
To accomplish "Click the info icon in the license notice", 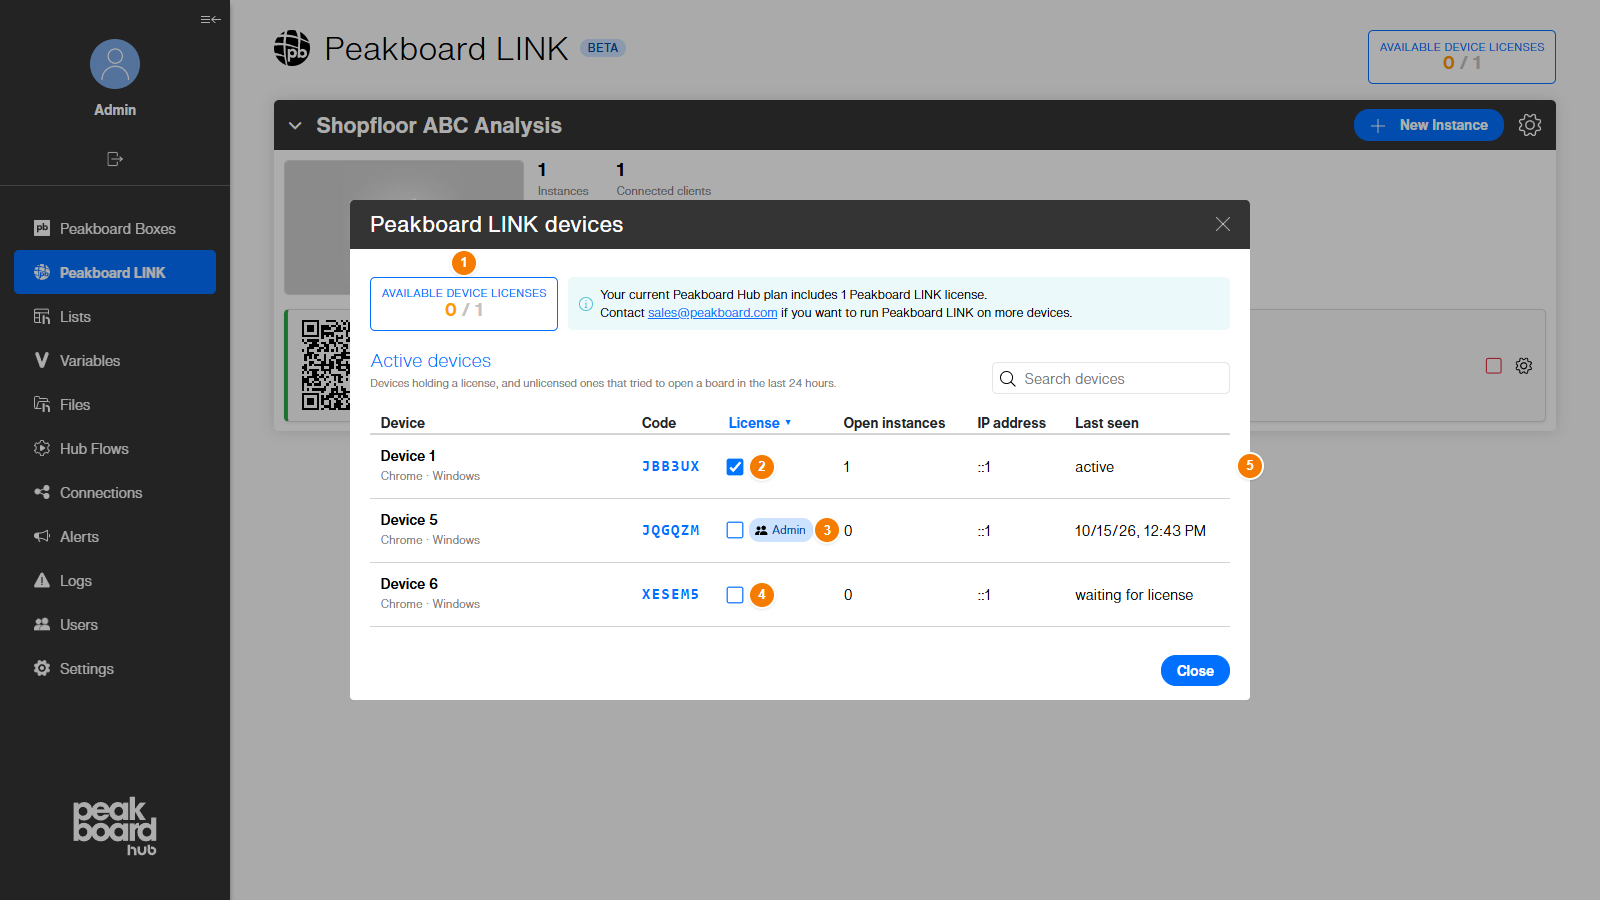I will click(x=586, y=304).
